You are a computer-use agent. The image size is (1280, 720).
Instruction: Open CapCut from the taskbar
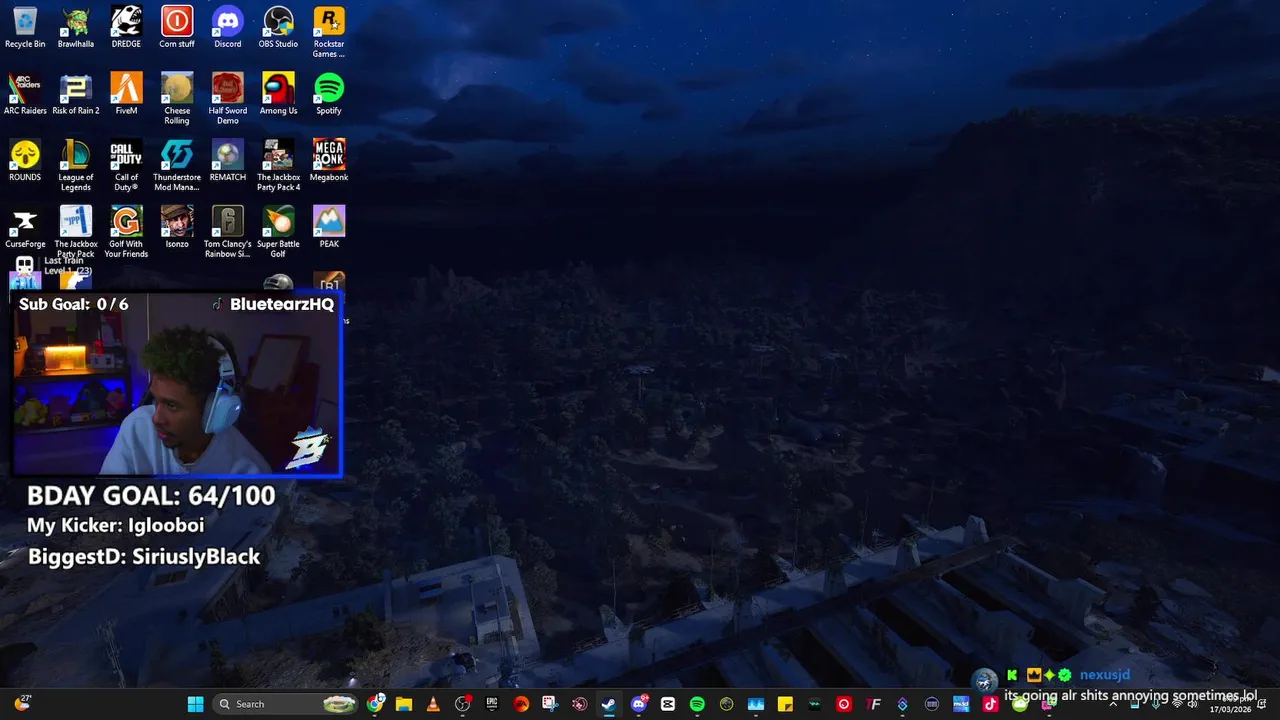[x=667, y=704]
